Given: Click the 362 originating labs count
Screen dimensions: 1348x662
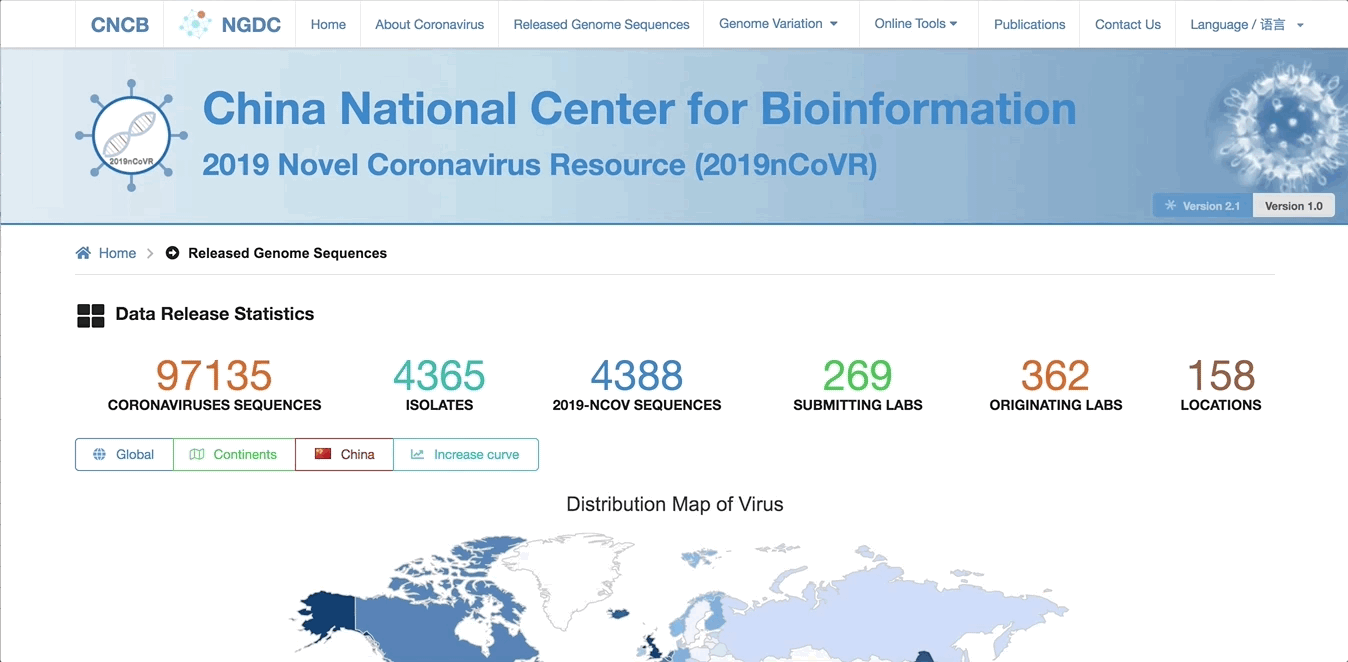Looking at the screenshot, I should click(1056, 376).
